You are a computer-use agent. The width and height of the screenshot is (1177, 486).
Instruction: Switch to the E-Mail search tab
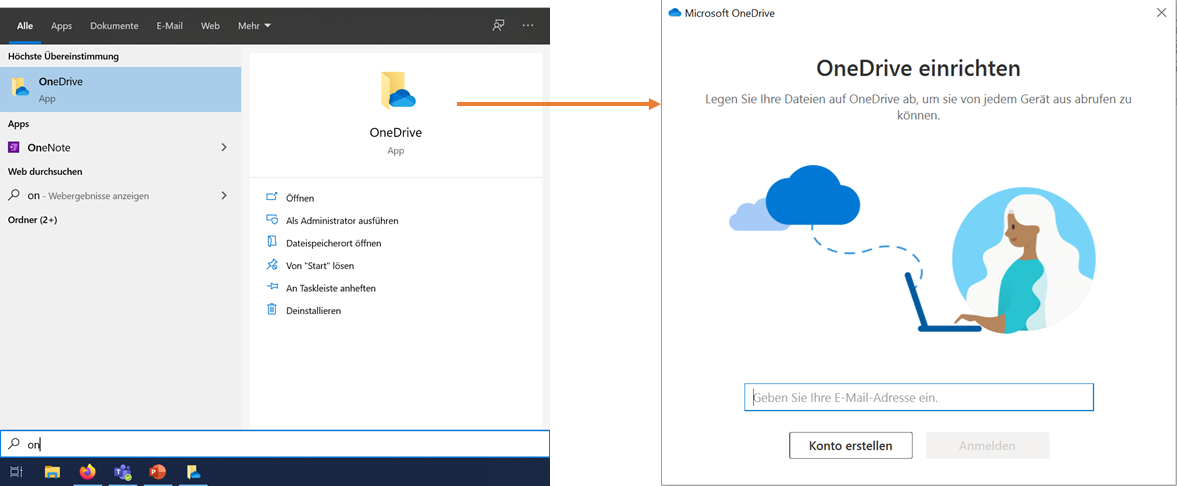click(170, 26)
